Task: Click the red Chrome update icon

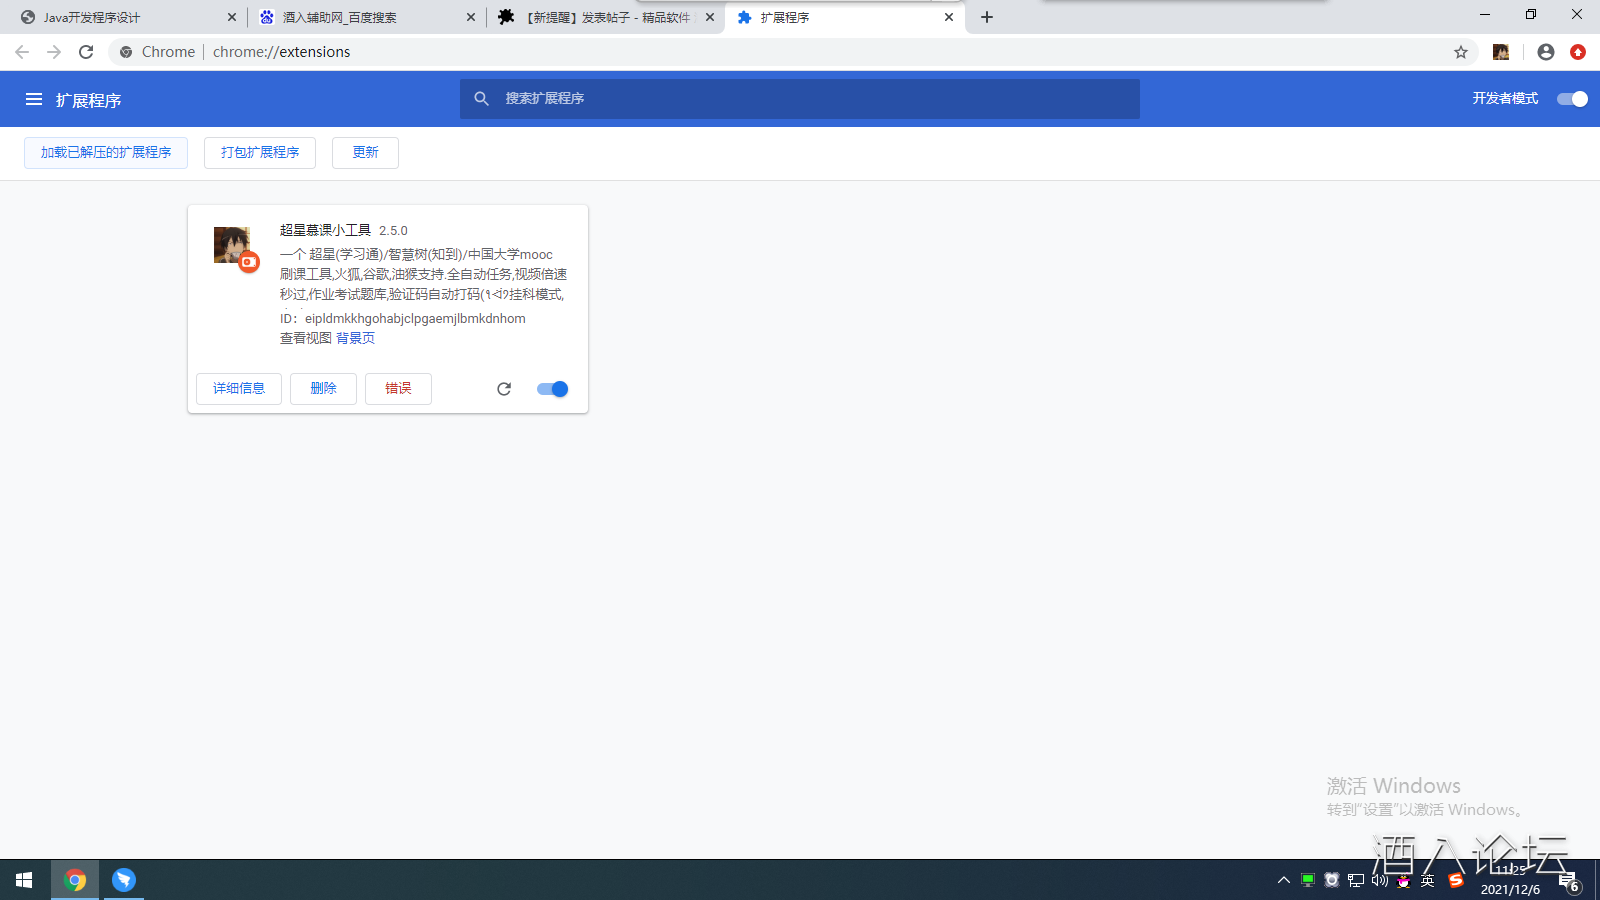Action: [x=1578, y=52]
